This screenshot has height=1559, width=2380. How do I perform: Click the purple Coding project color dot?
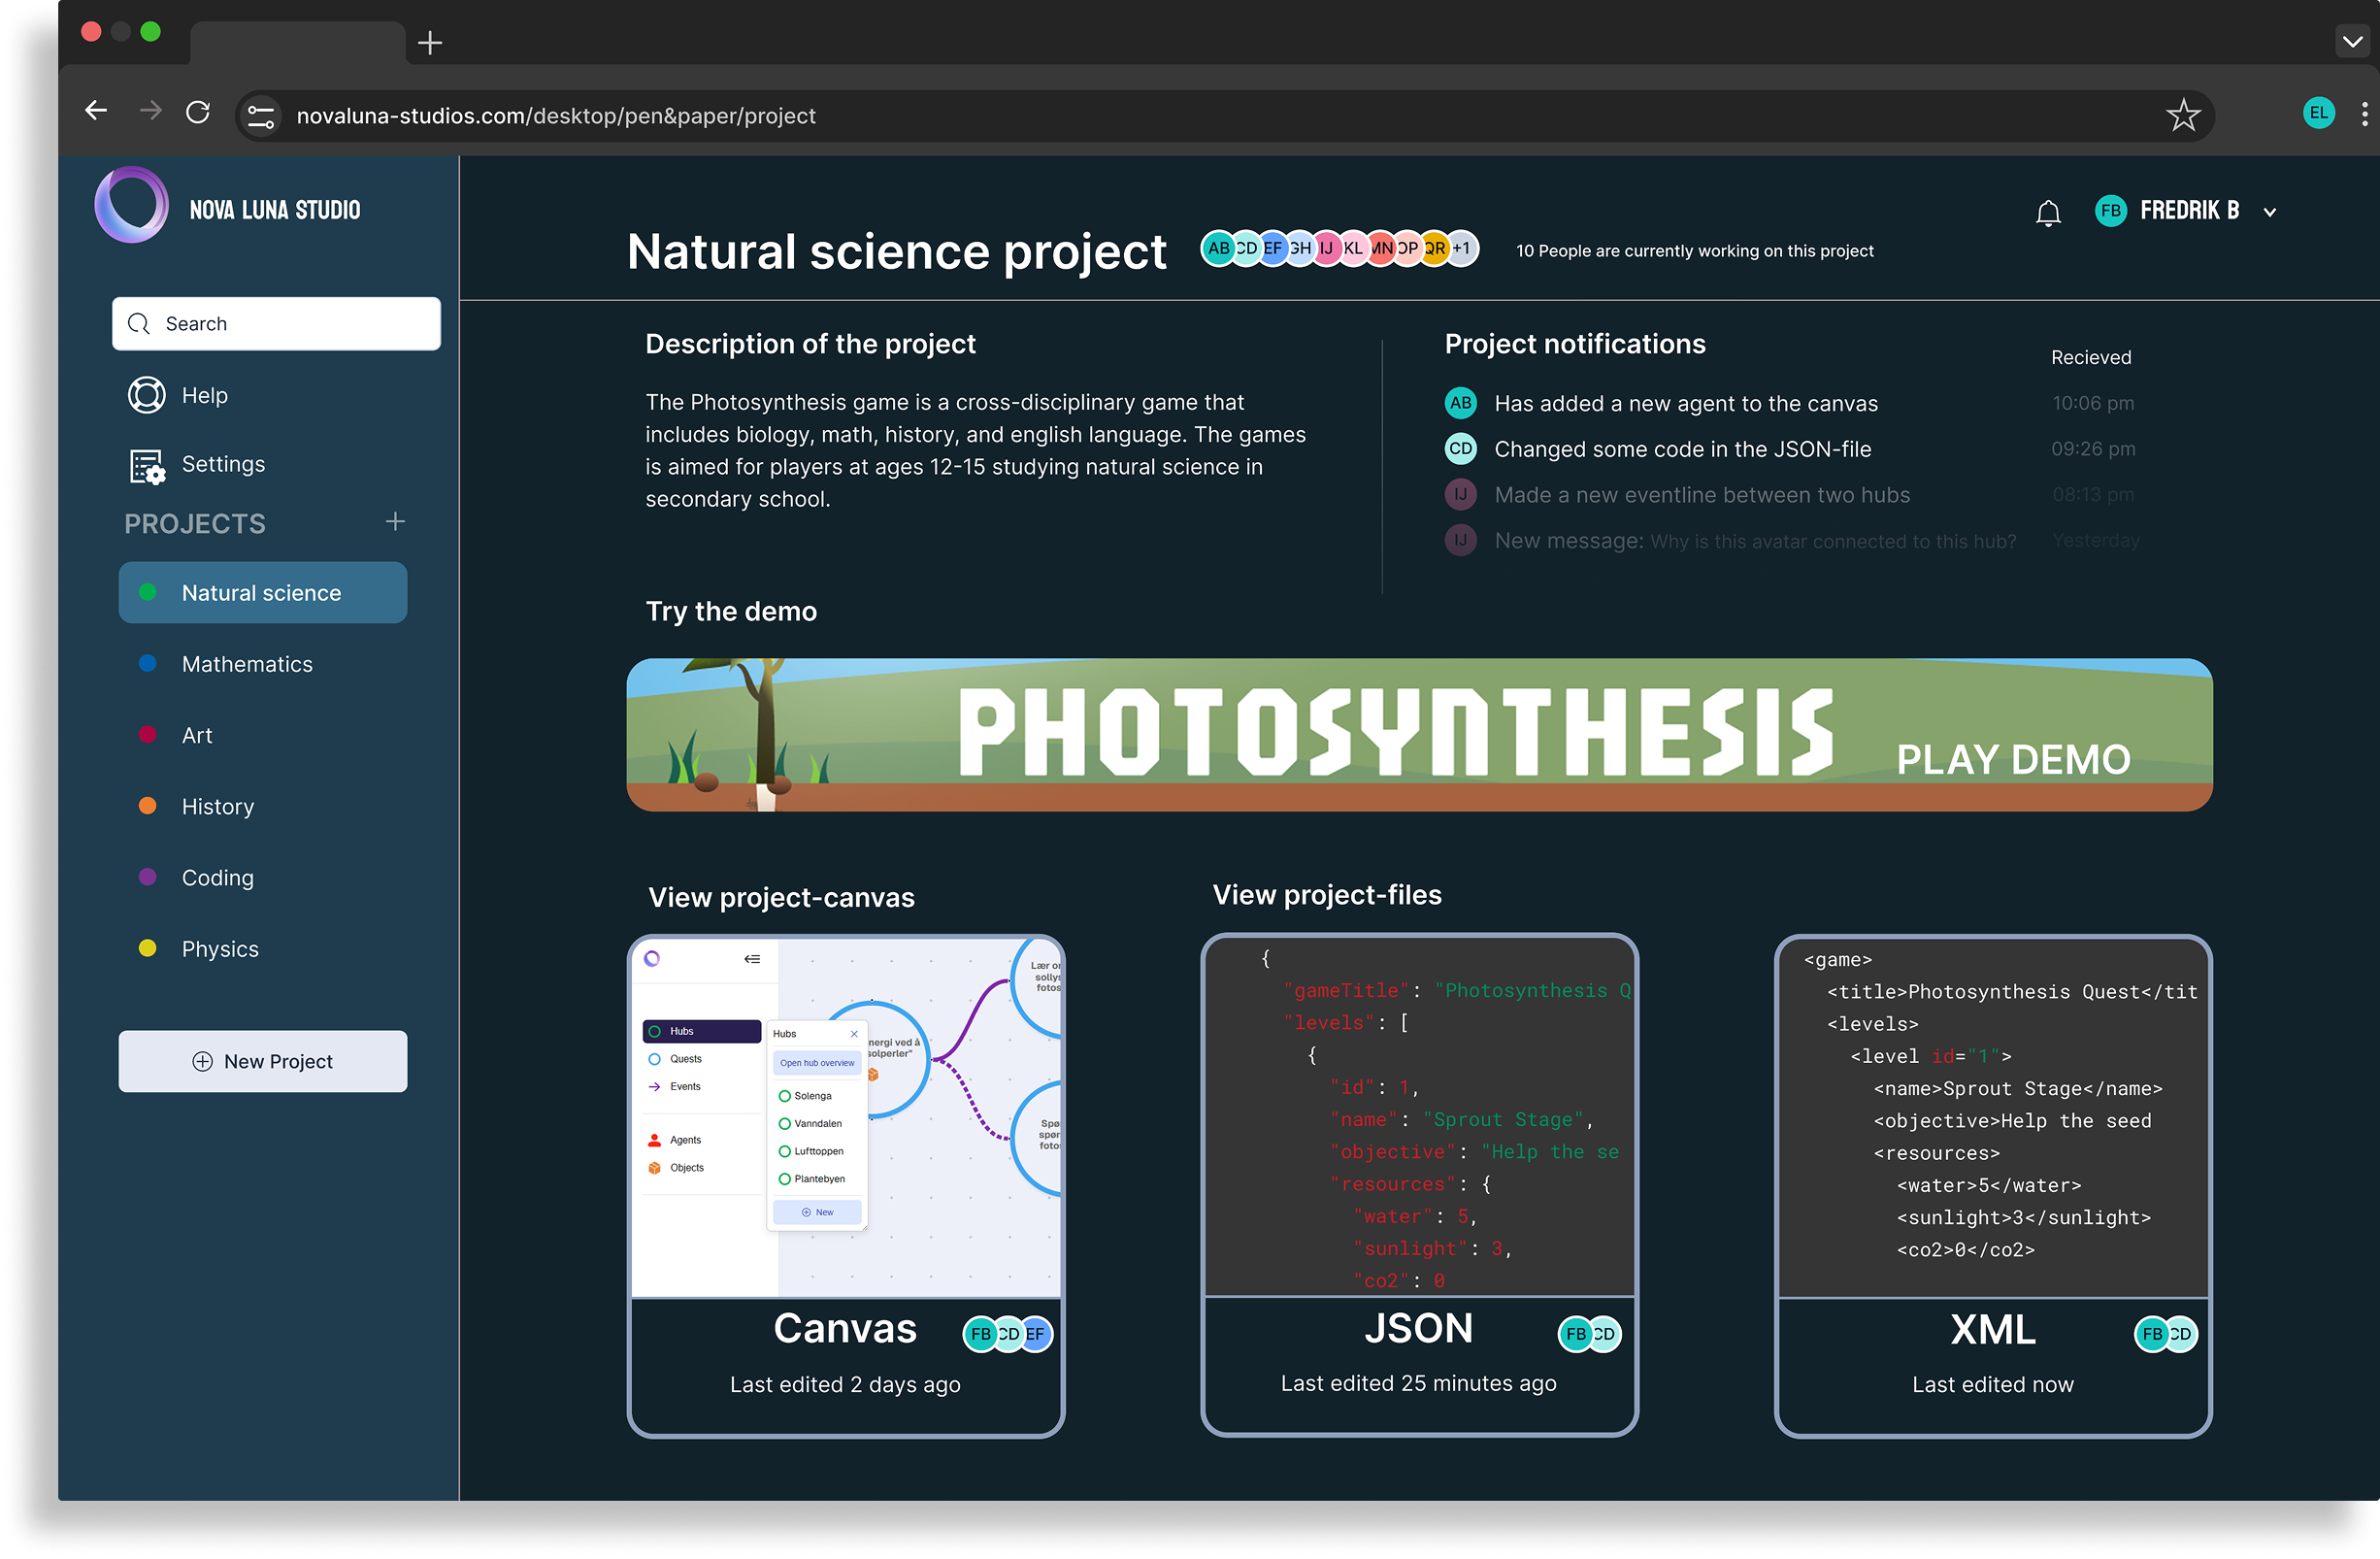coord(148,877)
